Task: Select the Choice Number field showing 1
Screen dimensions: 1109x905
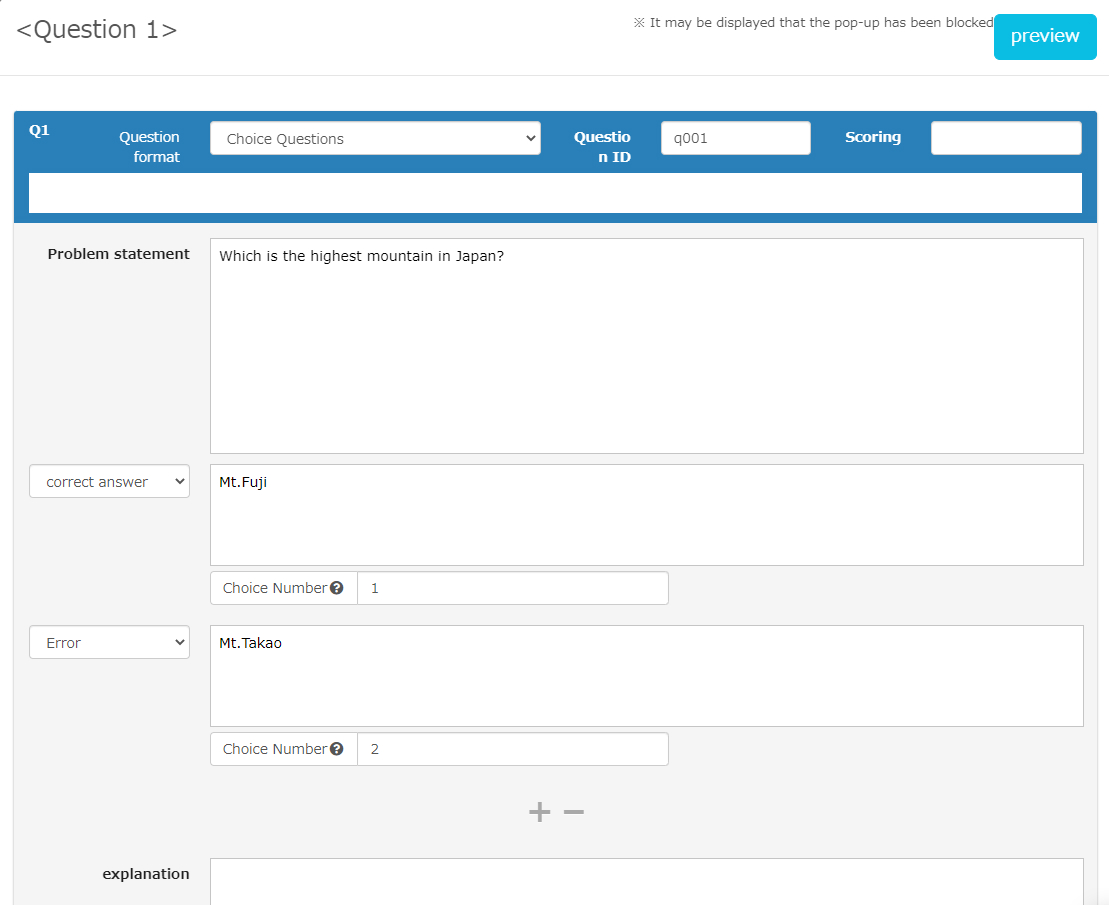Action: [512, 589]
